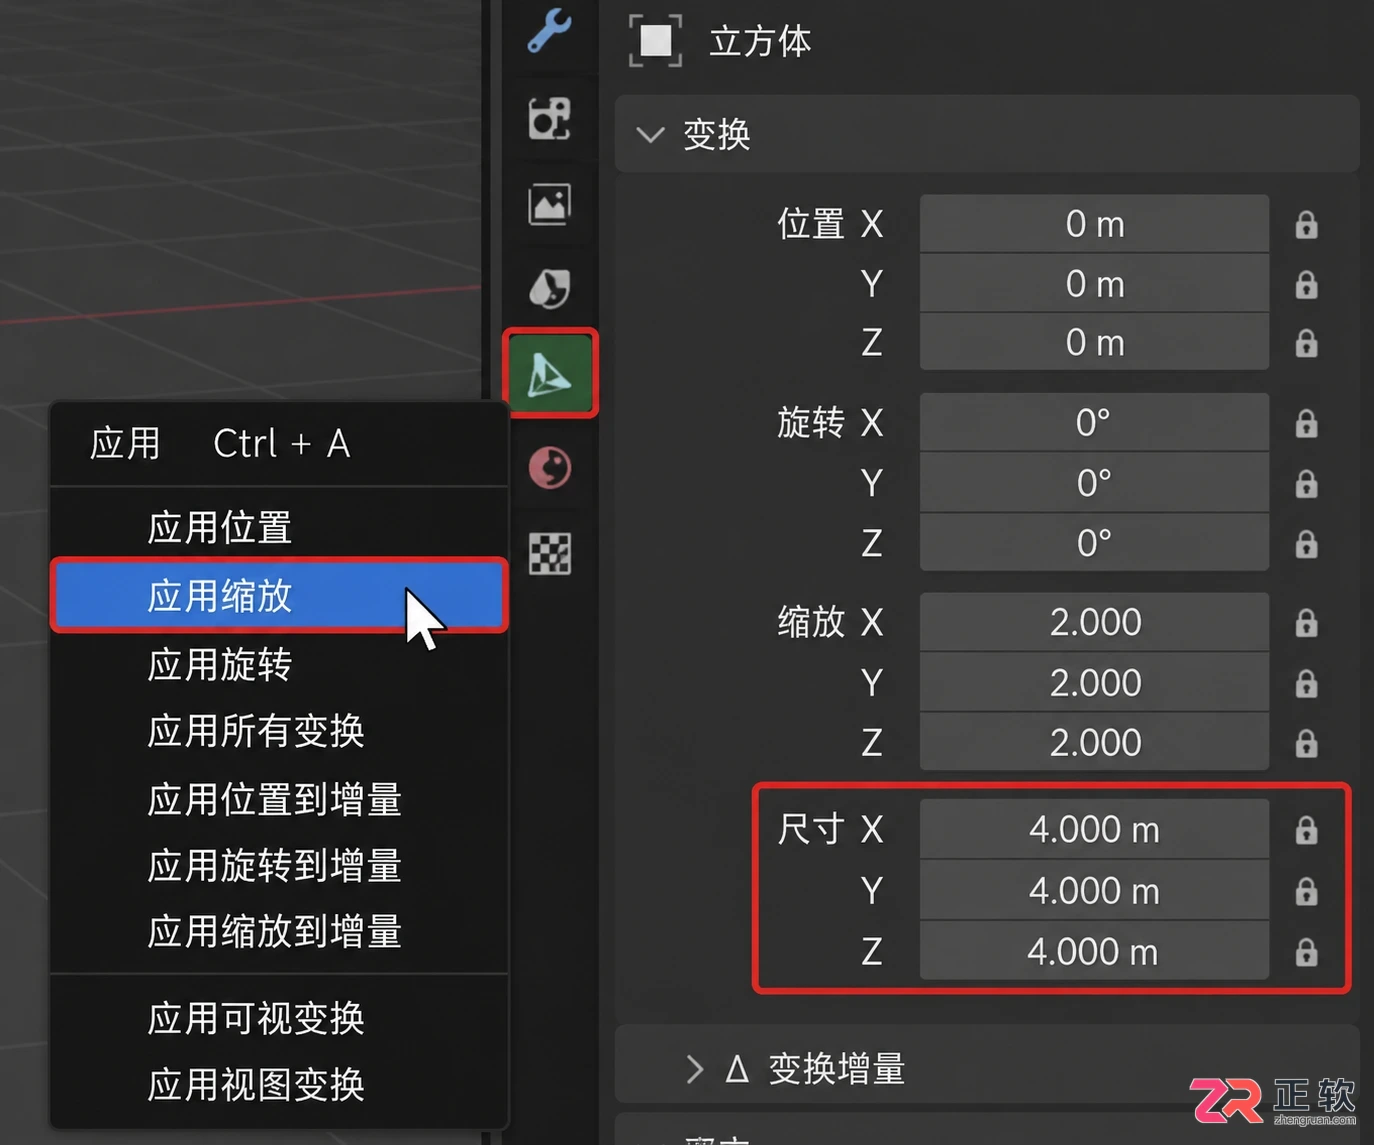Lock the 旋转 Y value
The height and width of the screenshot is (1145, 1374).
(x=1306, y=483)
